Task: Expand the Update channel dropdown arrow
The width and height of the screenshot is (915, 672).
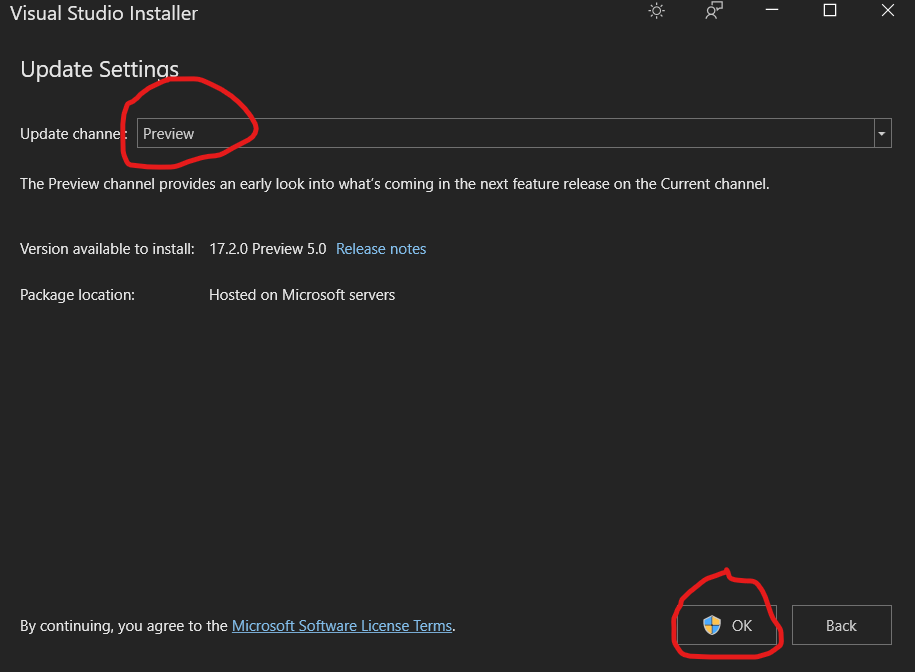Action: tap(881, 133)
